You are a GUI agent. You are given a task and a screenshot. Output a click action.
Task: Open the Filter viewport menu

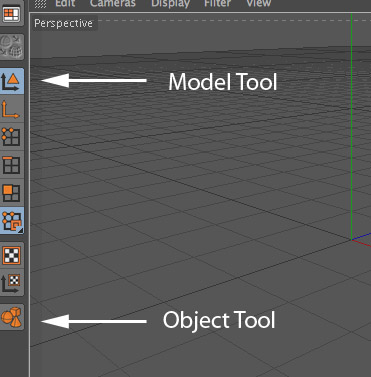[x=218, y=3]
